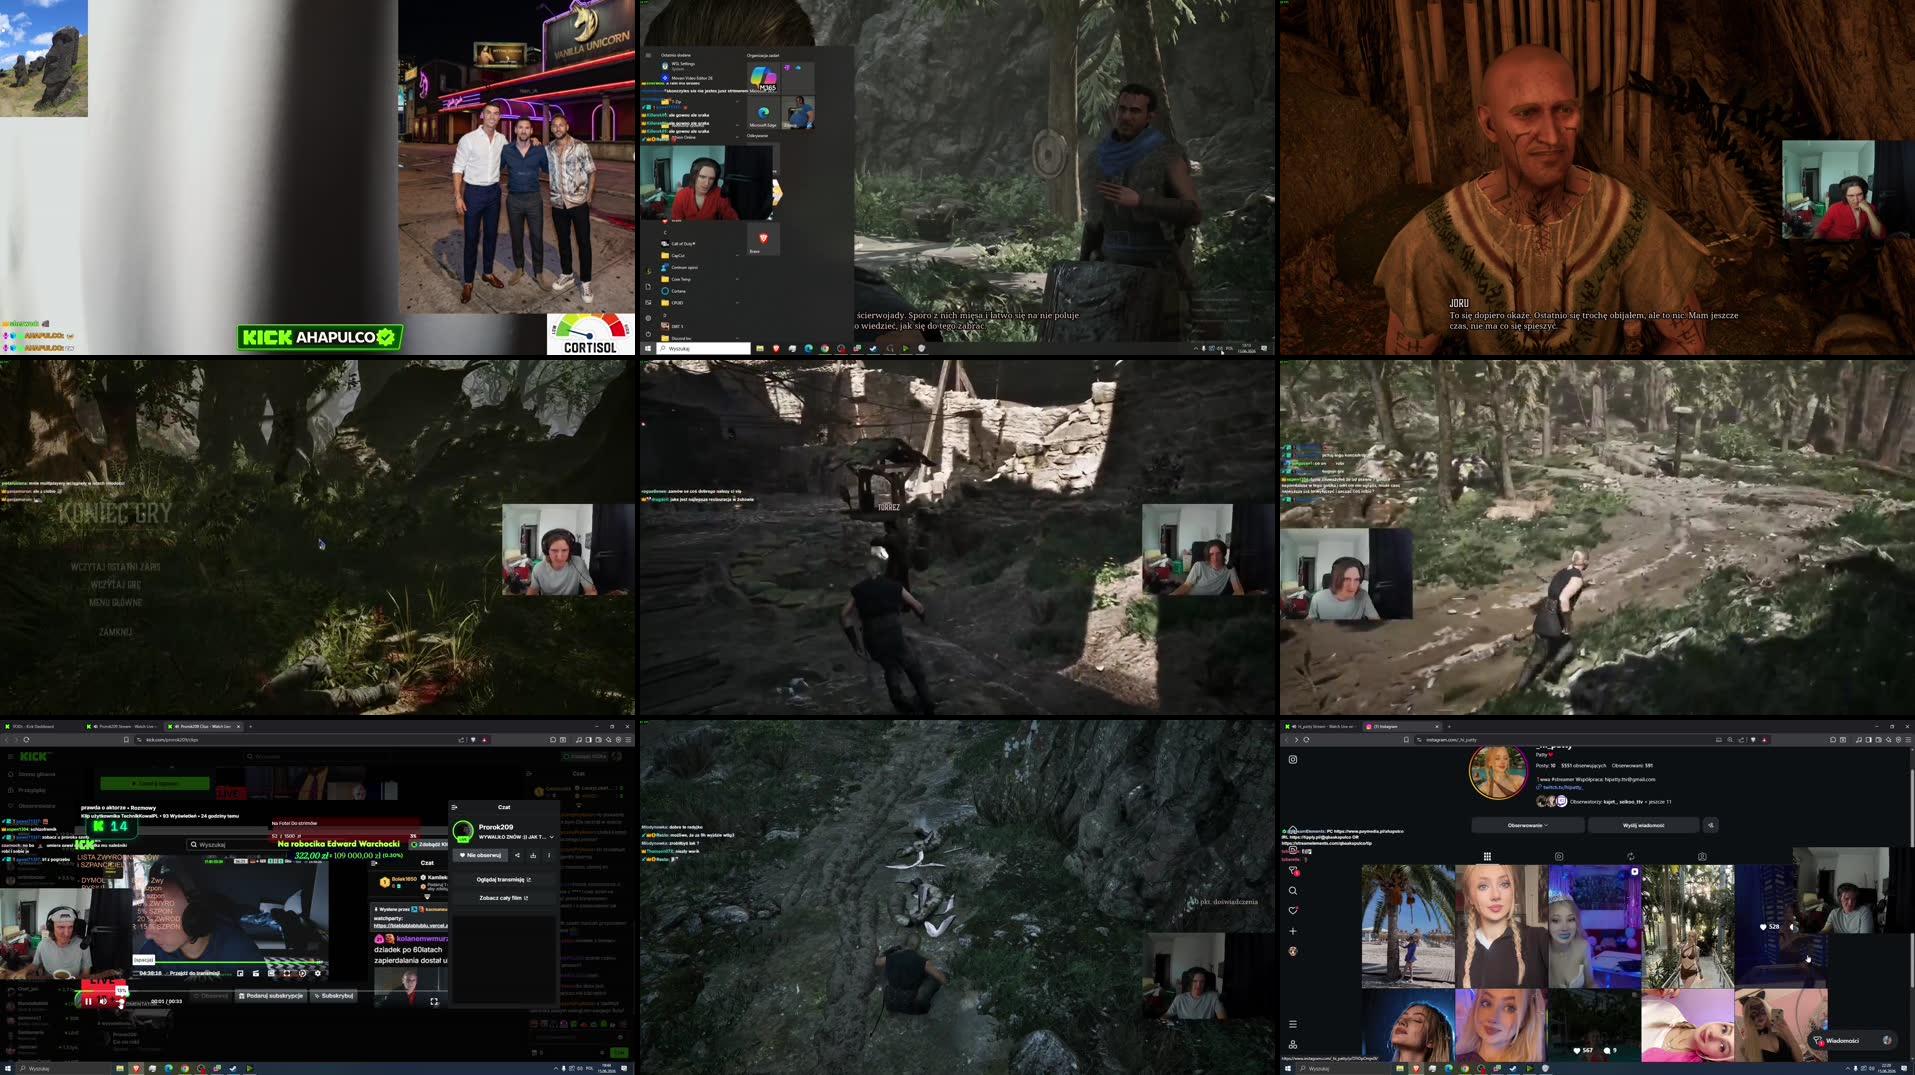This screenshot has height=1075, width=1915.
Task: Open three-dot menu in Prorok209 panel
Action: (x=549, y=855)
